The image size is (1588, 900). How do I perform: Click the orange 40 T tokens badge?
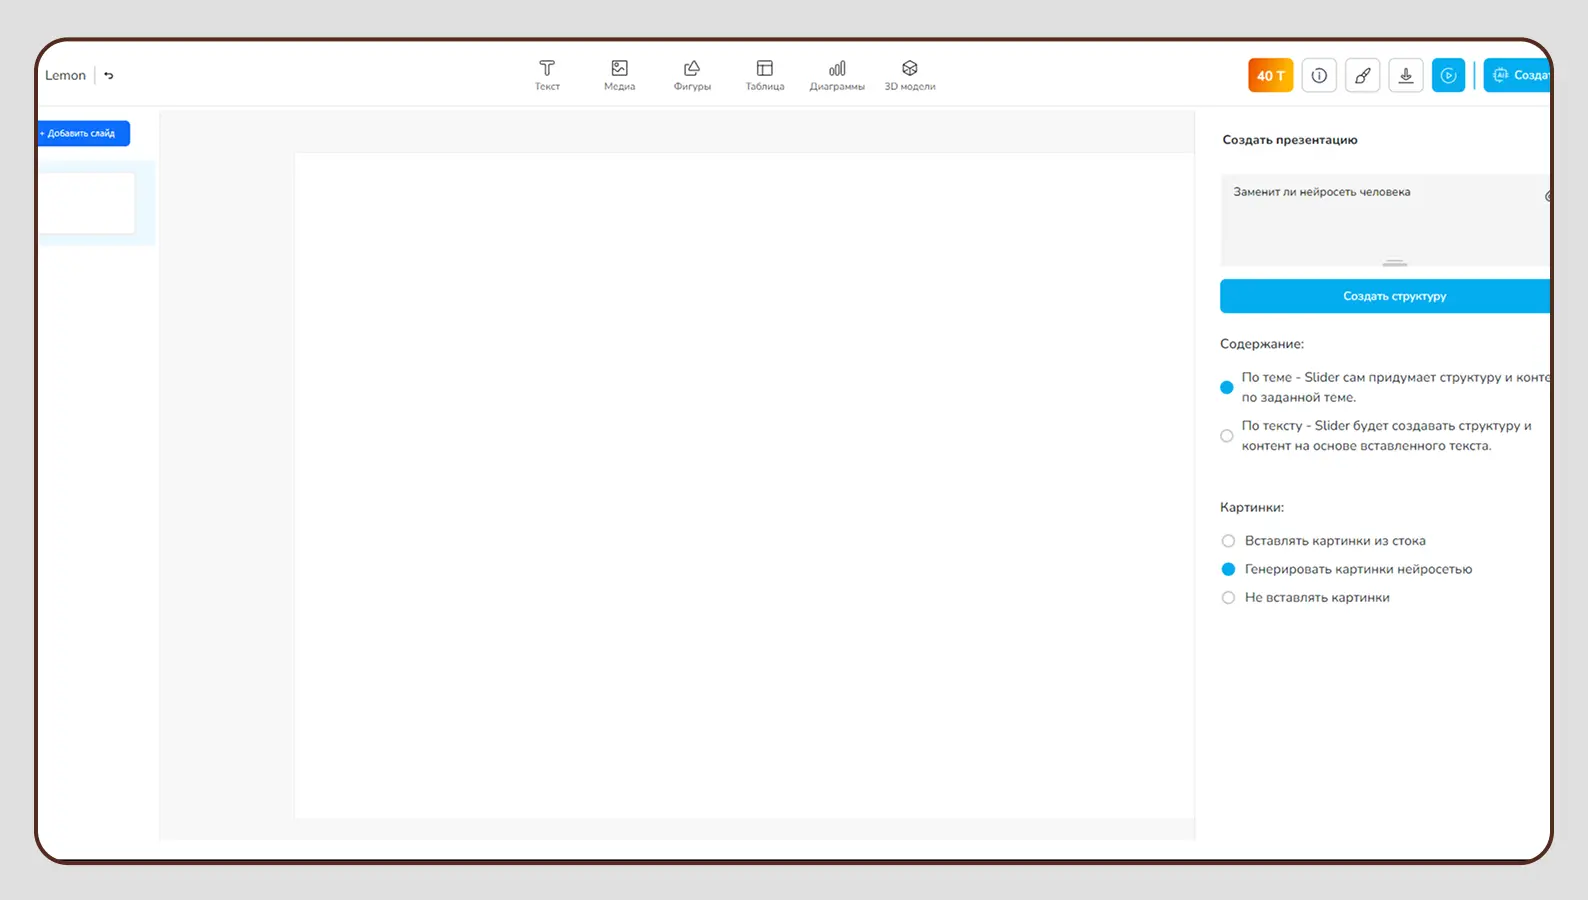pos(1270,76)
